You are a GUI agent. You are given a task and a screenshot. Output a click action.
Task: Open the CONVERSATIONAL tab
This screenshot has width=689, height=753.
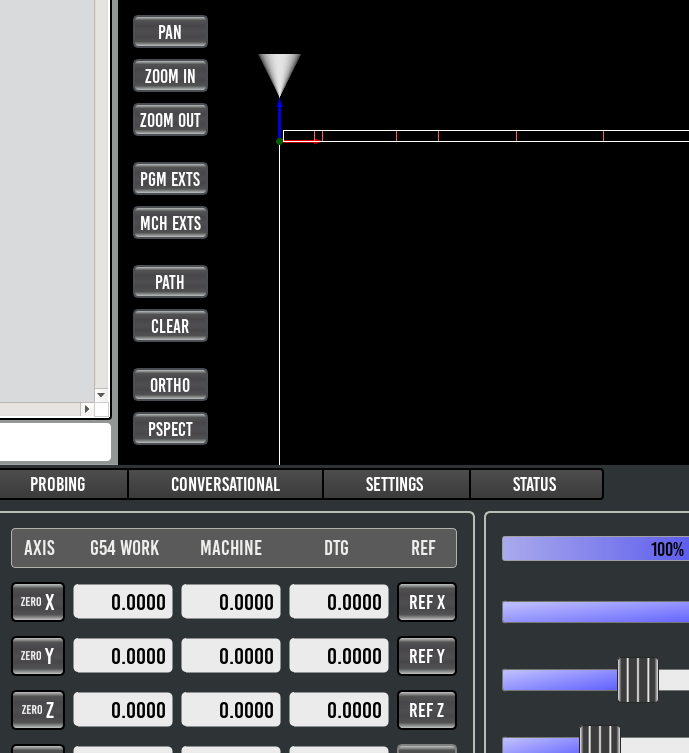tap(226, 484)
